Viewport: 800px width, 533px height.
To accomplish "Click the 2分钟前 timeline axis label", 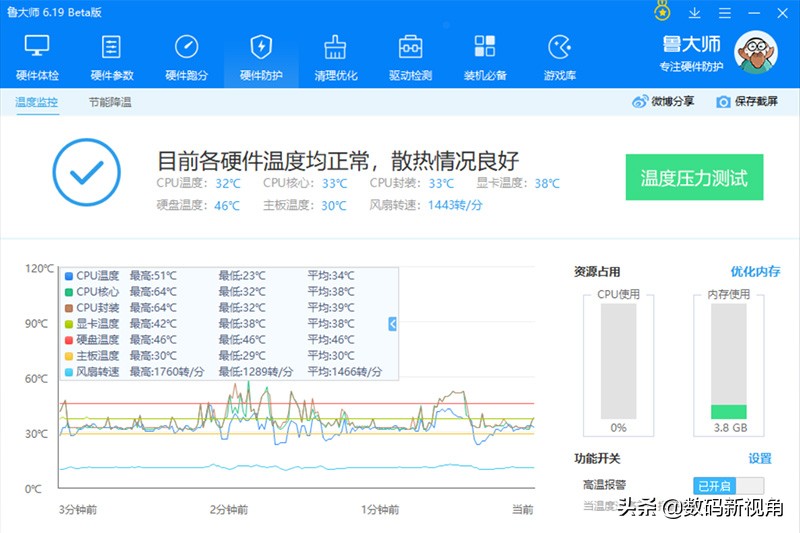I will 229,510.
